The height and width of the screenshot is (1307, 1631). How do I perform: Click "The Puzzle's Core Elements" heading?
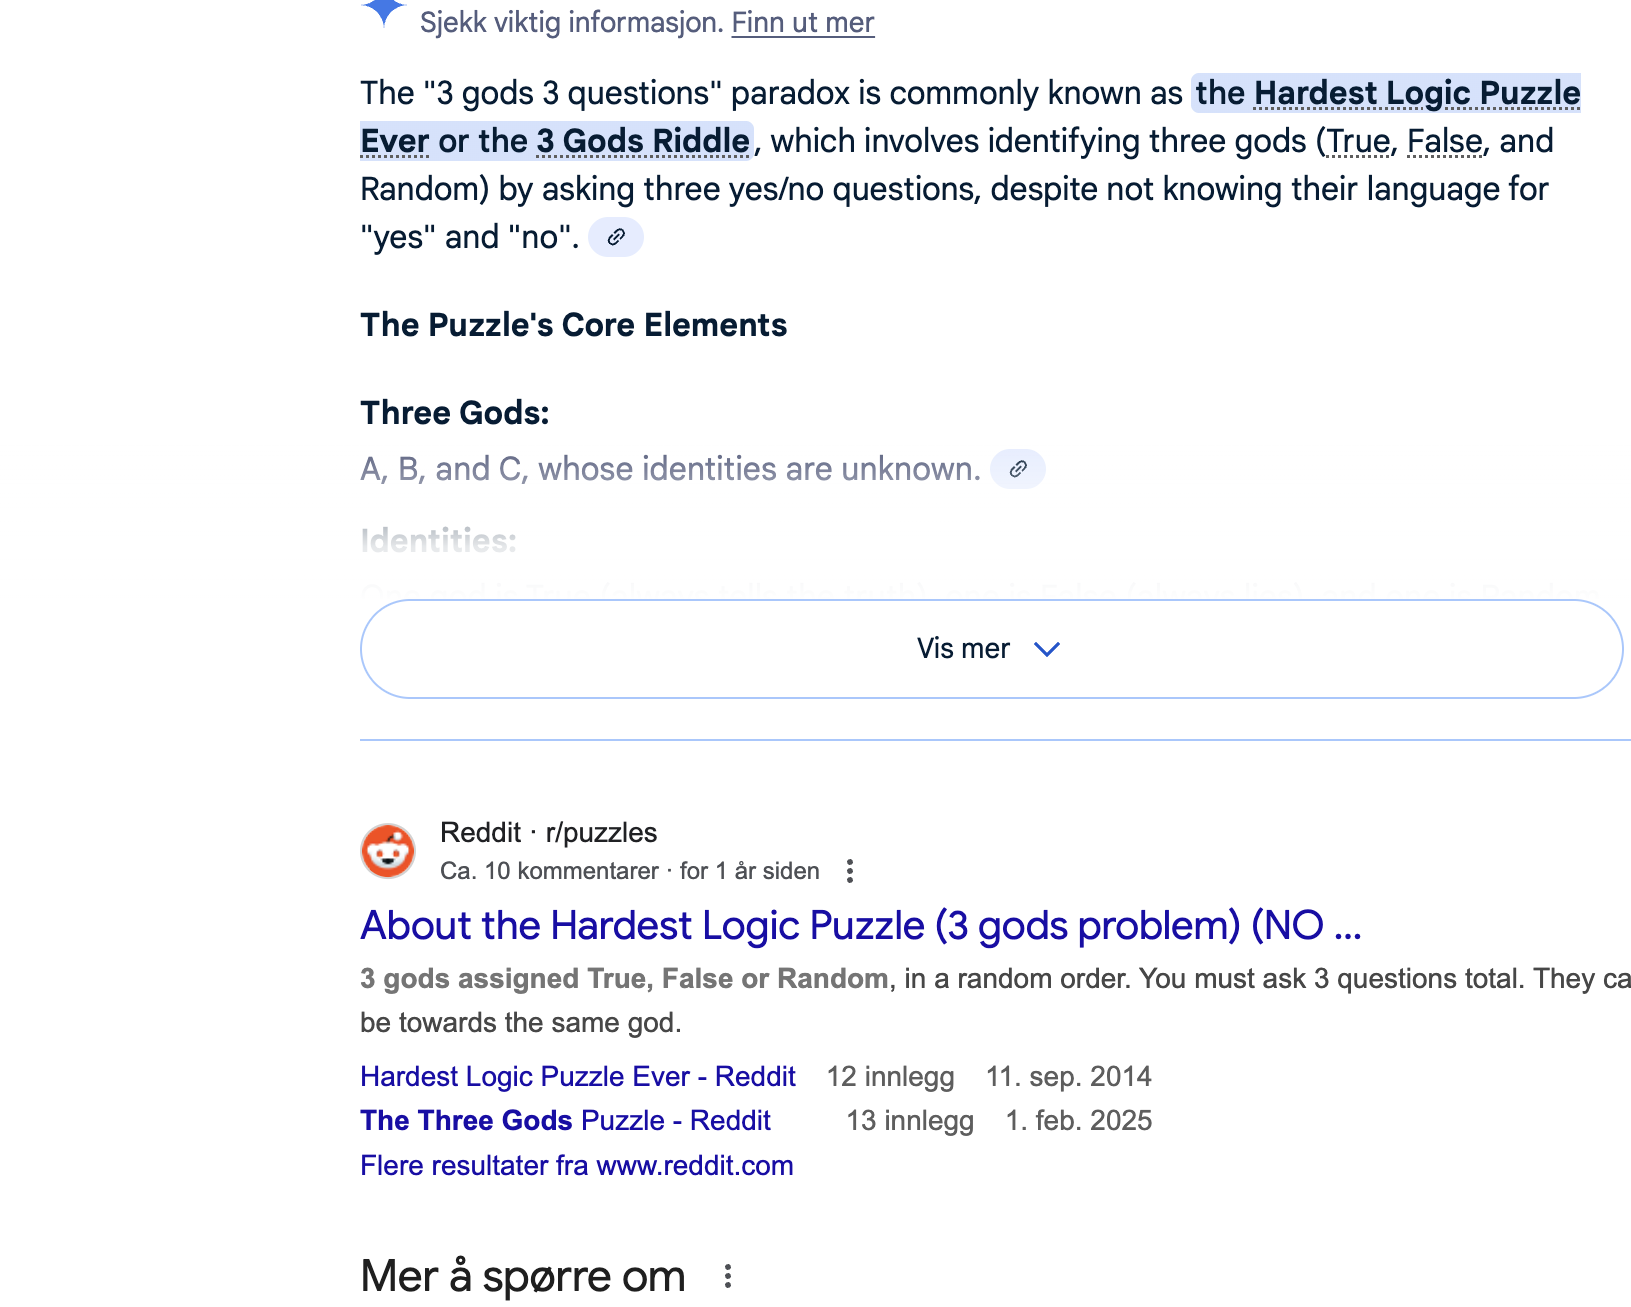click(x=573, y=325)
